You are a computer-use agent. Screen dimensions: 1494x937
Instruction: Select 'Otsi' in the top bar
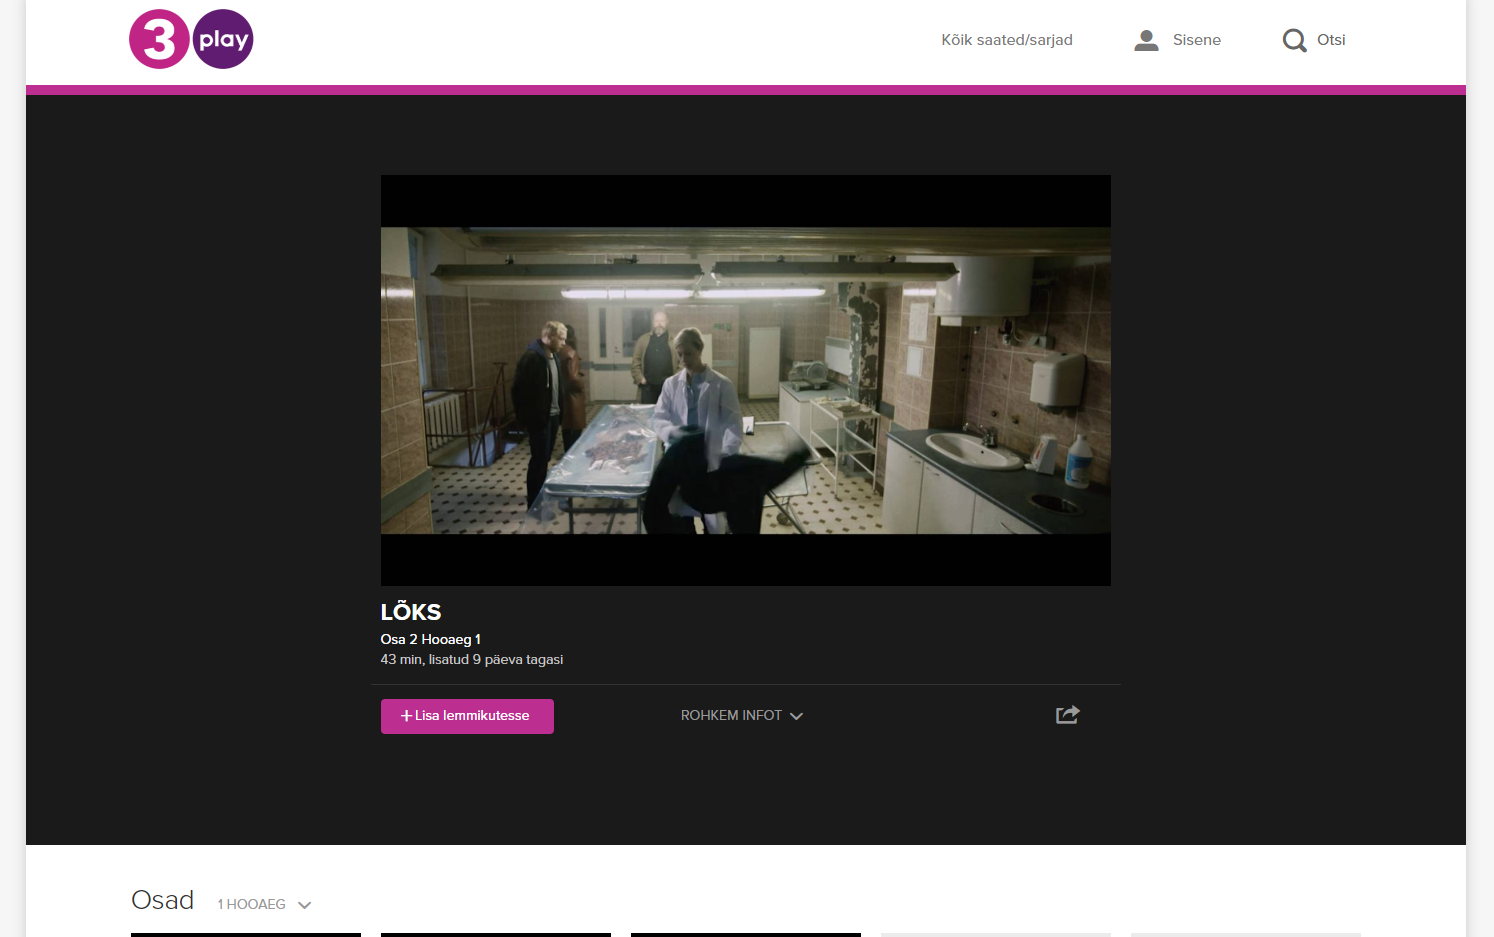click(x=1330, y=39)
